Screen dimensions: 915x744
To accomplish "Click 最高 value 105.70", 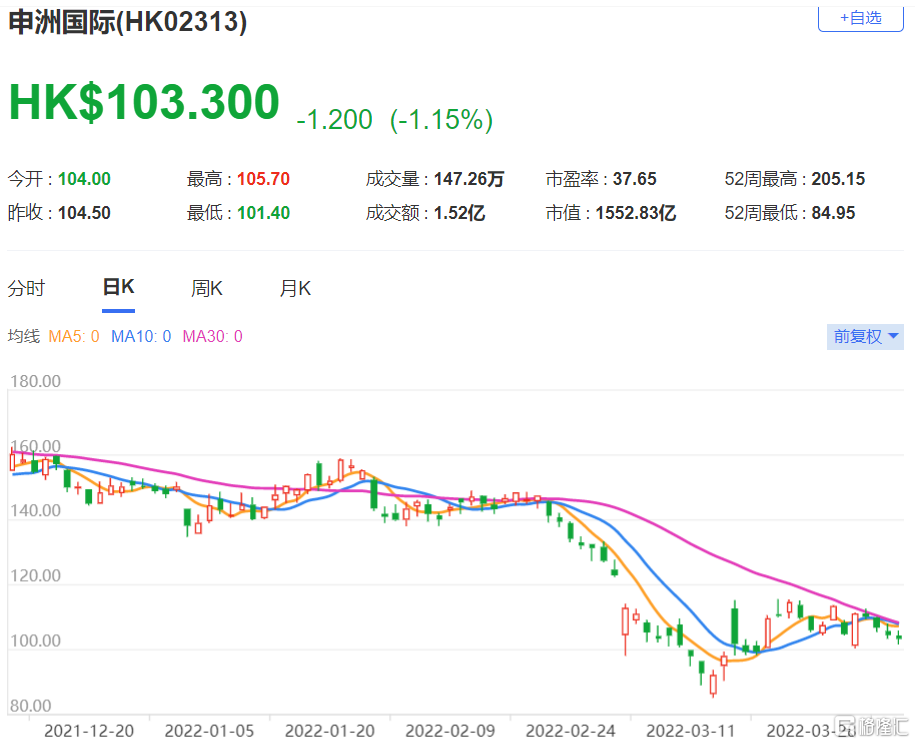I will coord(264,179).
